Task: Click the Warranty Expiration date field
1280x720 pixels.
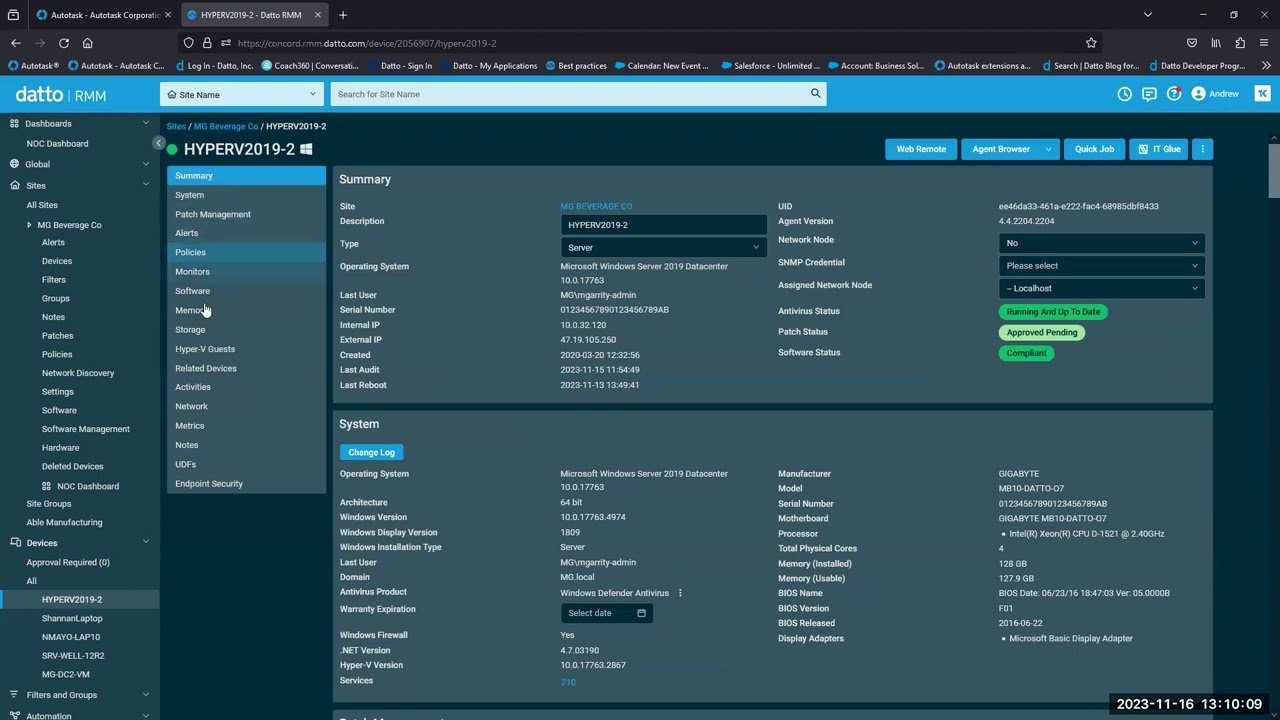Action: [x=606, y=613]
